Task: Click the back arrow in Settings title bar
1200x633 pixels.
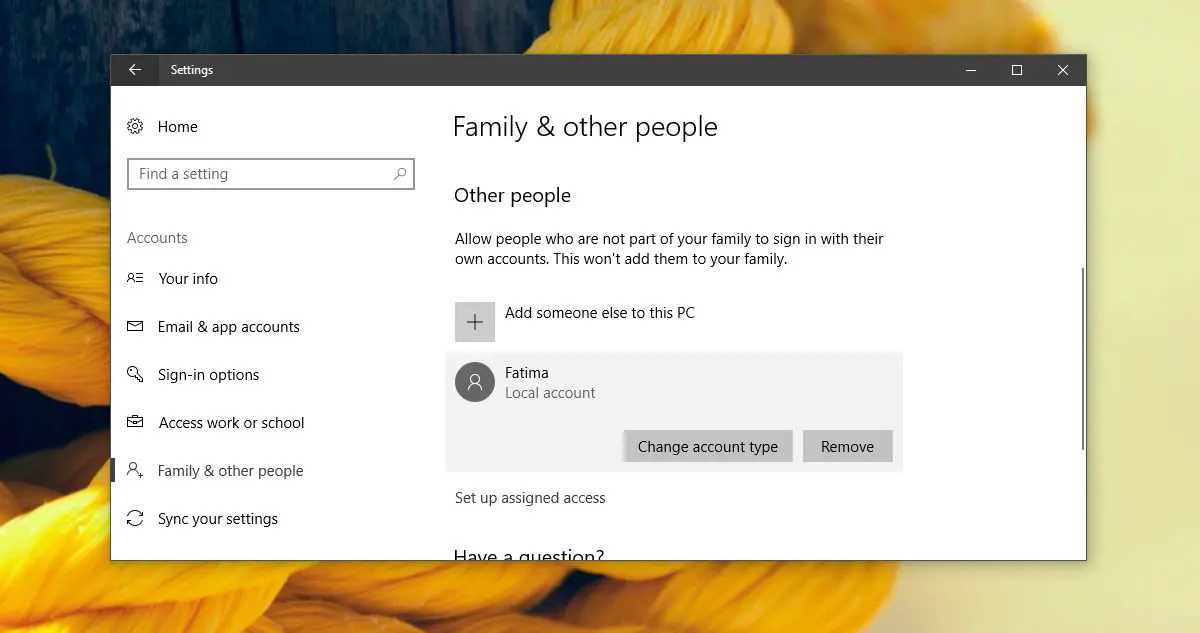Action: point(135,70)
